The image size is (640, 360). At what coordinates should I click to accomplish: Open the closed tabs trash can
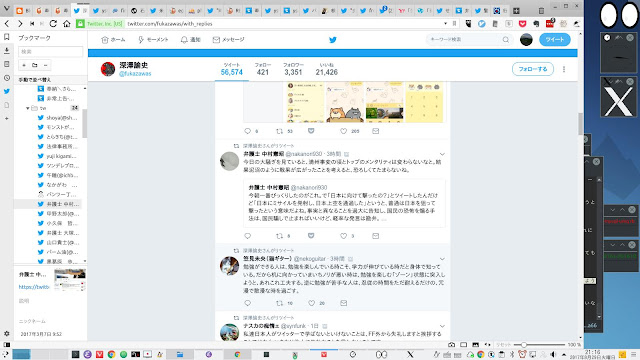pos(541,11)
